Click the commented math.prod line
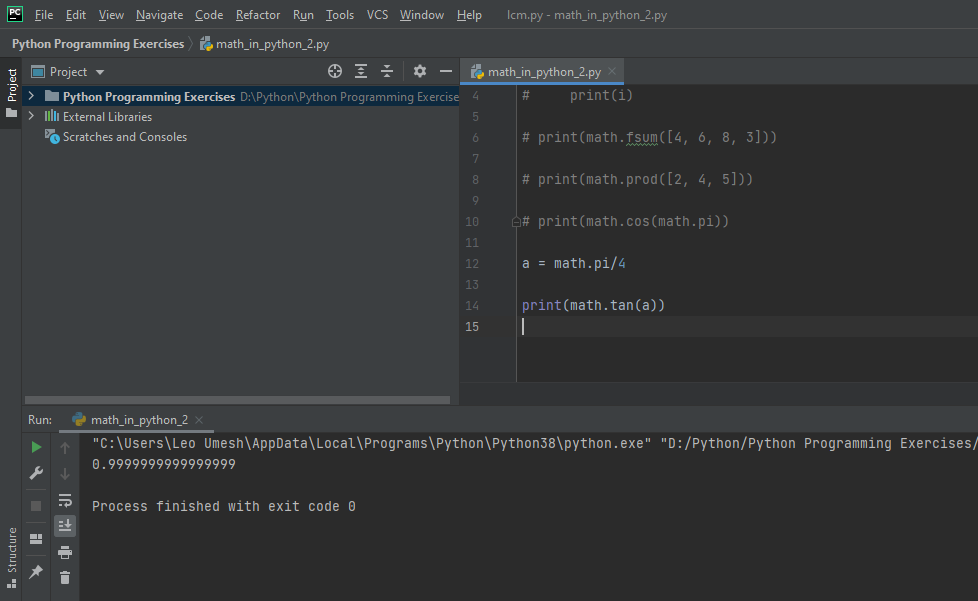Image resolution: width=978 pixels, height=601 pixels. (x=637, y=180)
